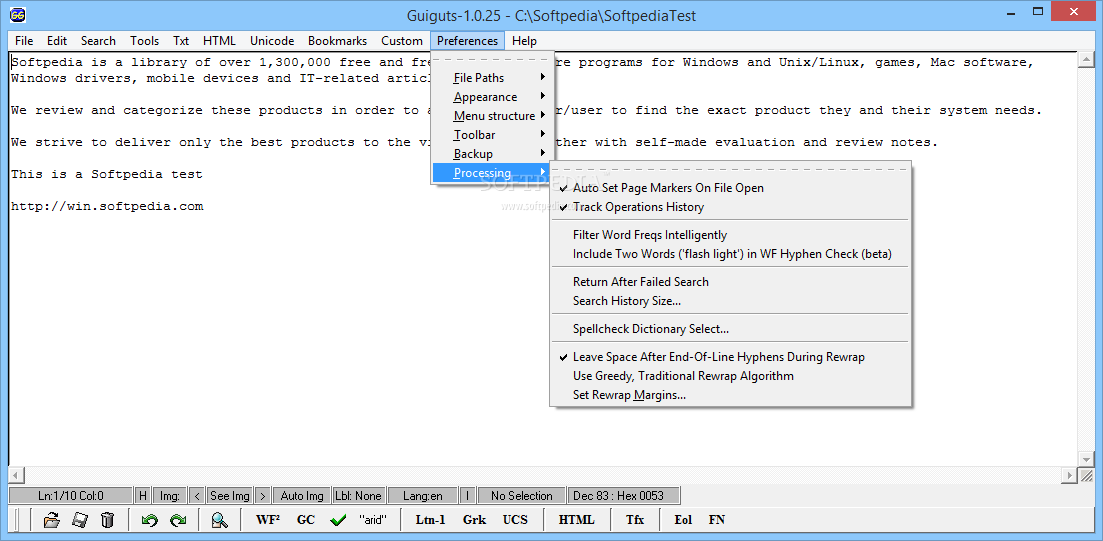
Task: Open Word Frequency with WF² button
Action: pos(268,521)
